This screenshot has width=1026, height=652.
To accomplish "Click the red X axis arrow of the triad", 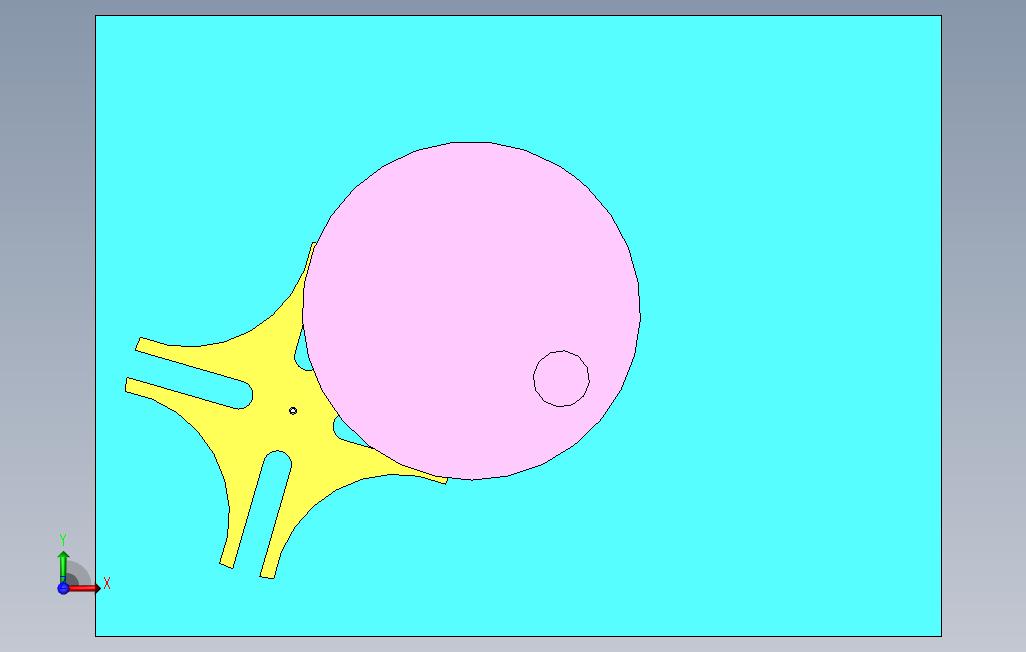I will 85,588.
